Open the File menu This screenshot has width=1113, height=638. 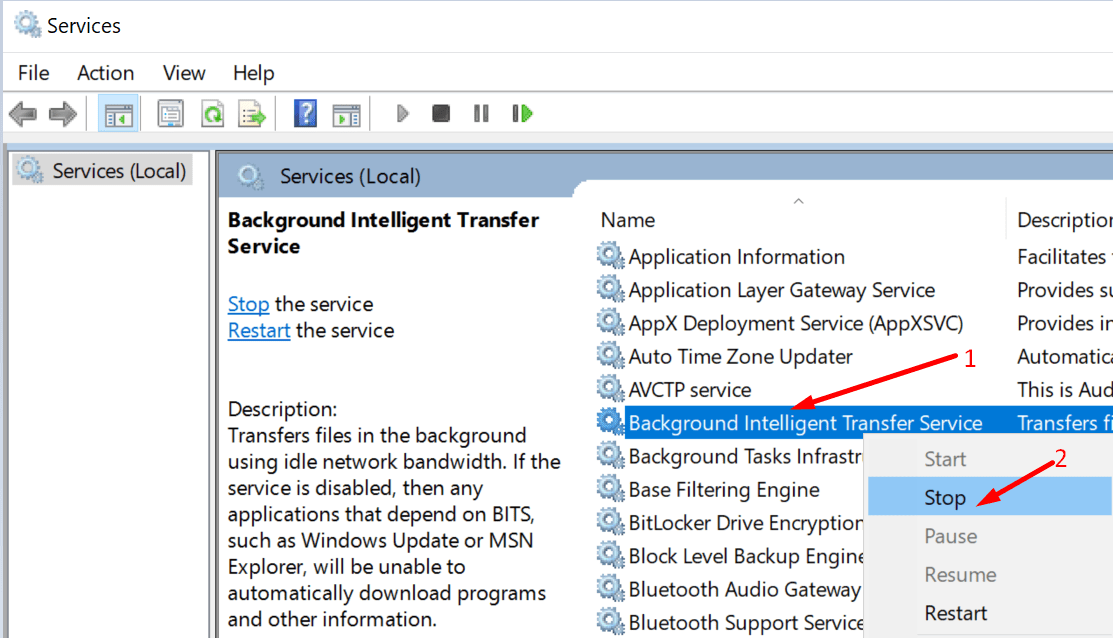click(x=33, y=73)
